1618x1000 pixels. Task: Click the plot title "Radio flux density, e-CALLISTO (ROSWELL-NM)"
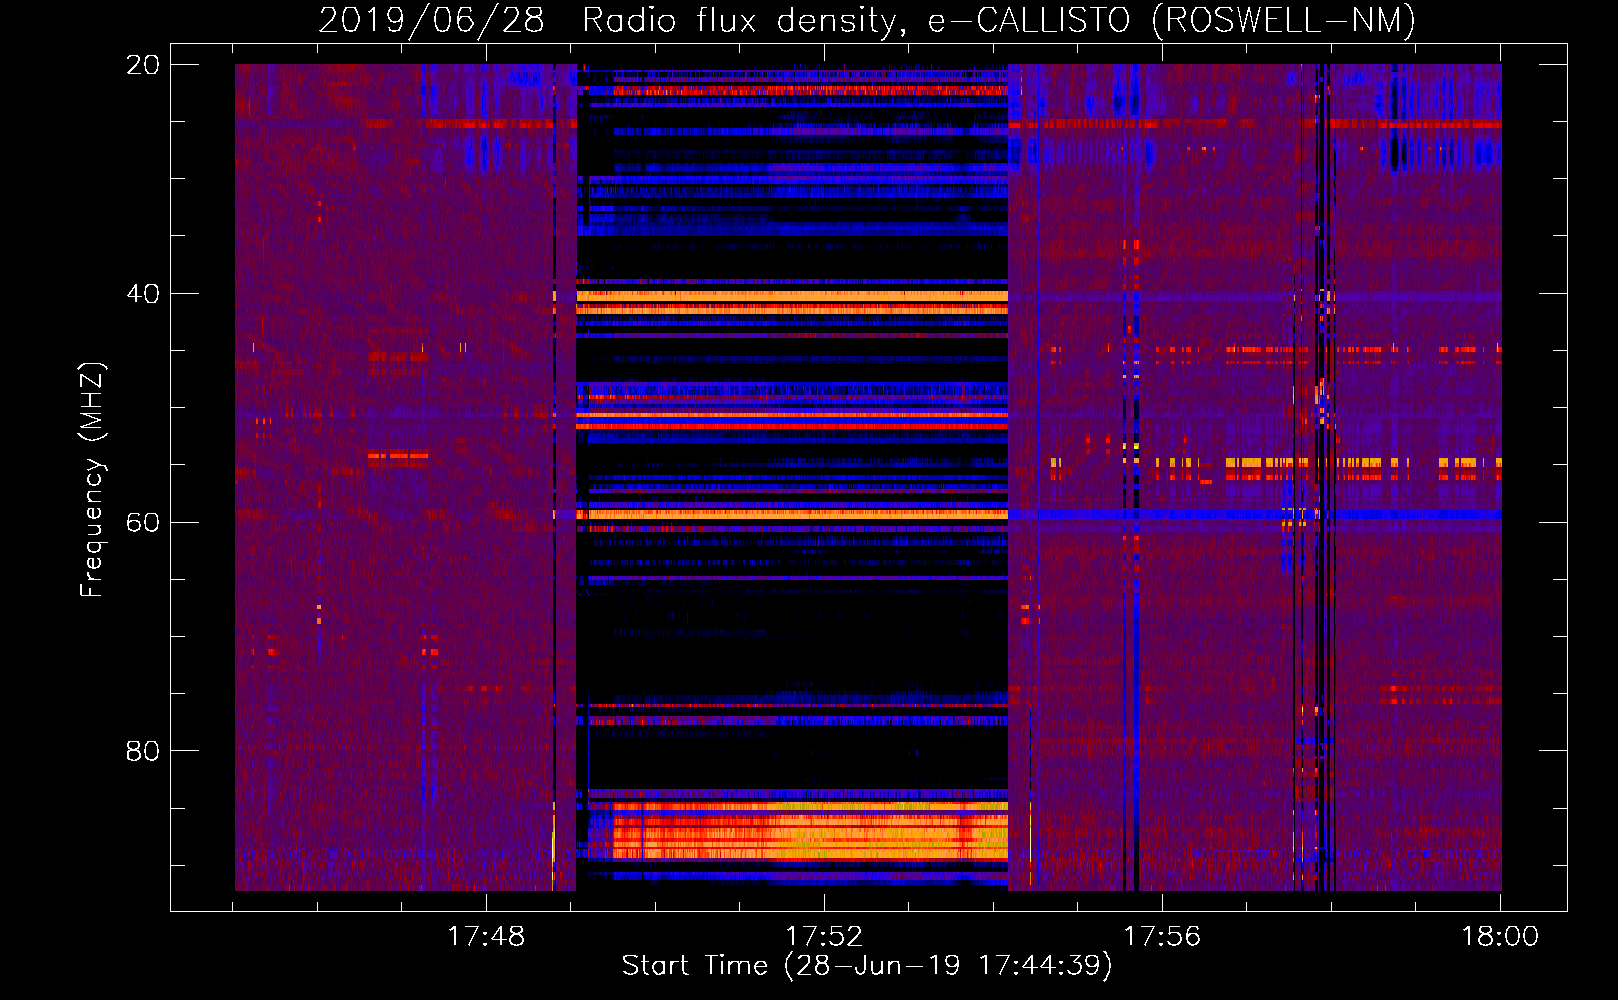tap(999, 20)
